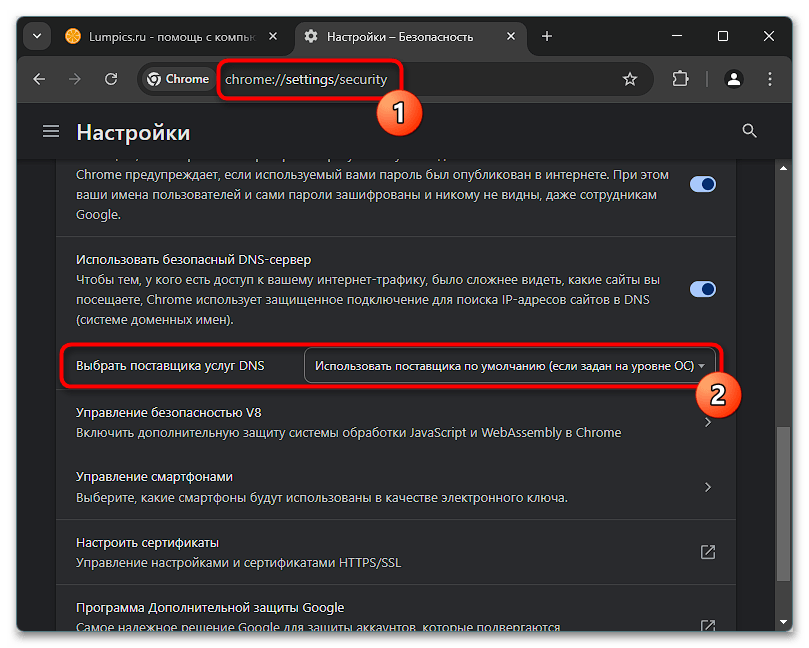Viewport: 809px width, 648px height.
Task: Click Использовать безопасный DNS-сервер heading
Action: pyautogui.click(x=193, y=260)
